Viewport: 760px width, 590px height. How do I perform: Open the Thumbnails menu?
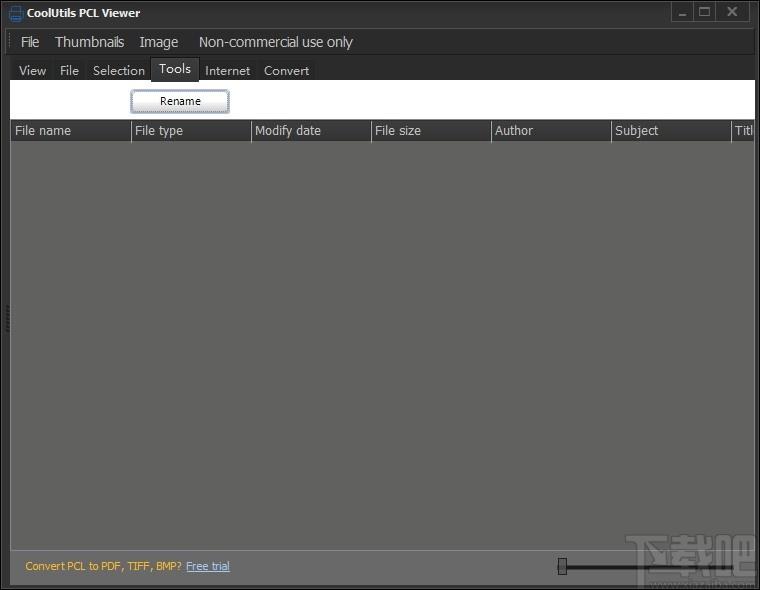coord(89,42)
